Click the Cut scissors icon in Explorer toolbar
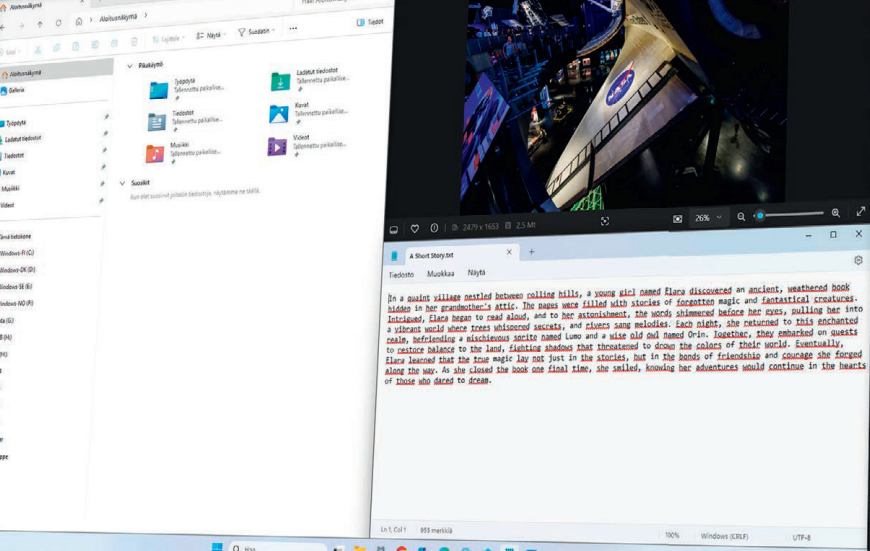 click(38, 49)
